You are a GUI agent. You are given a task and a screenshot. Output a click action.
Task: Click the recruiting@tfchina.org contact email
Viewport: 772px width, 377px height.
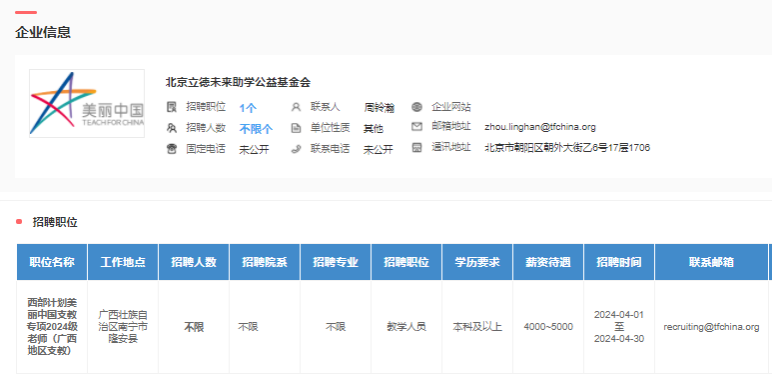pyautogui.click(x=711, y=327)
